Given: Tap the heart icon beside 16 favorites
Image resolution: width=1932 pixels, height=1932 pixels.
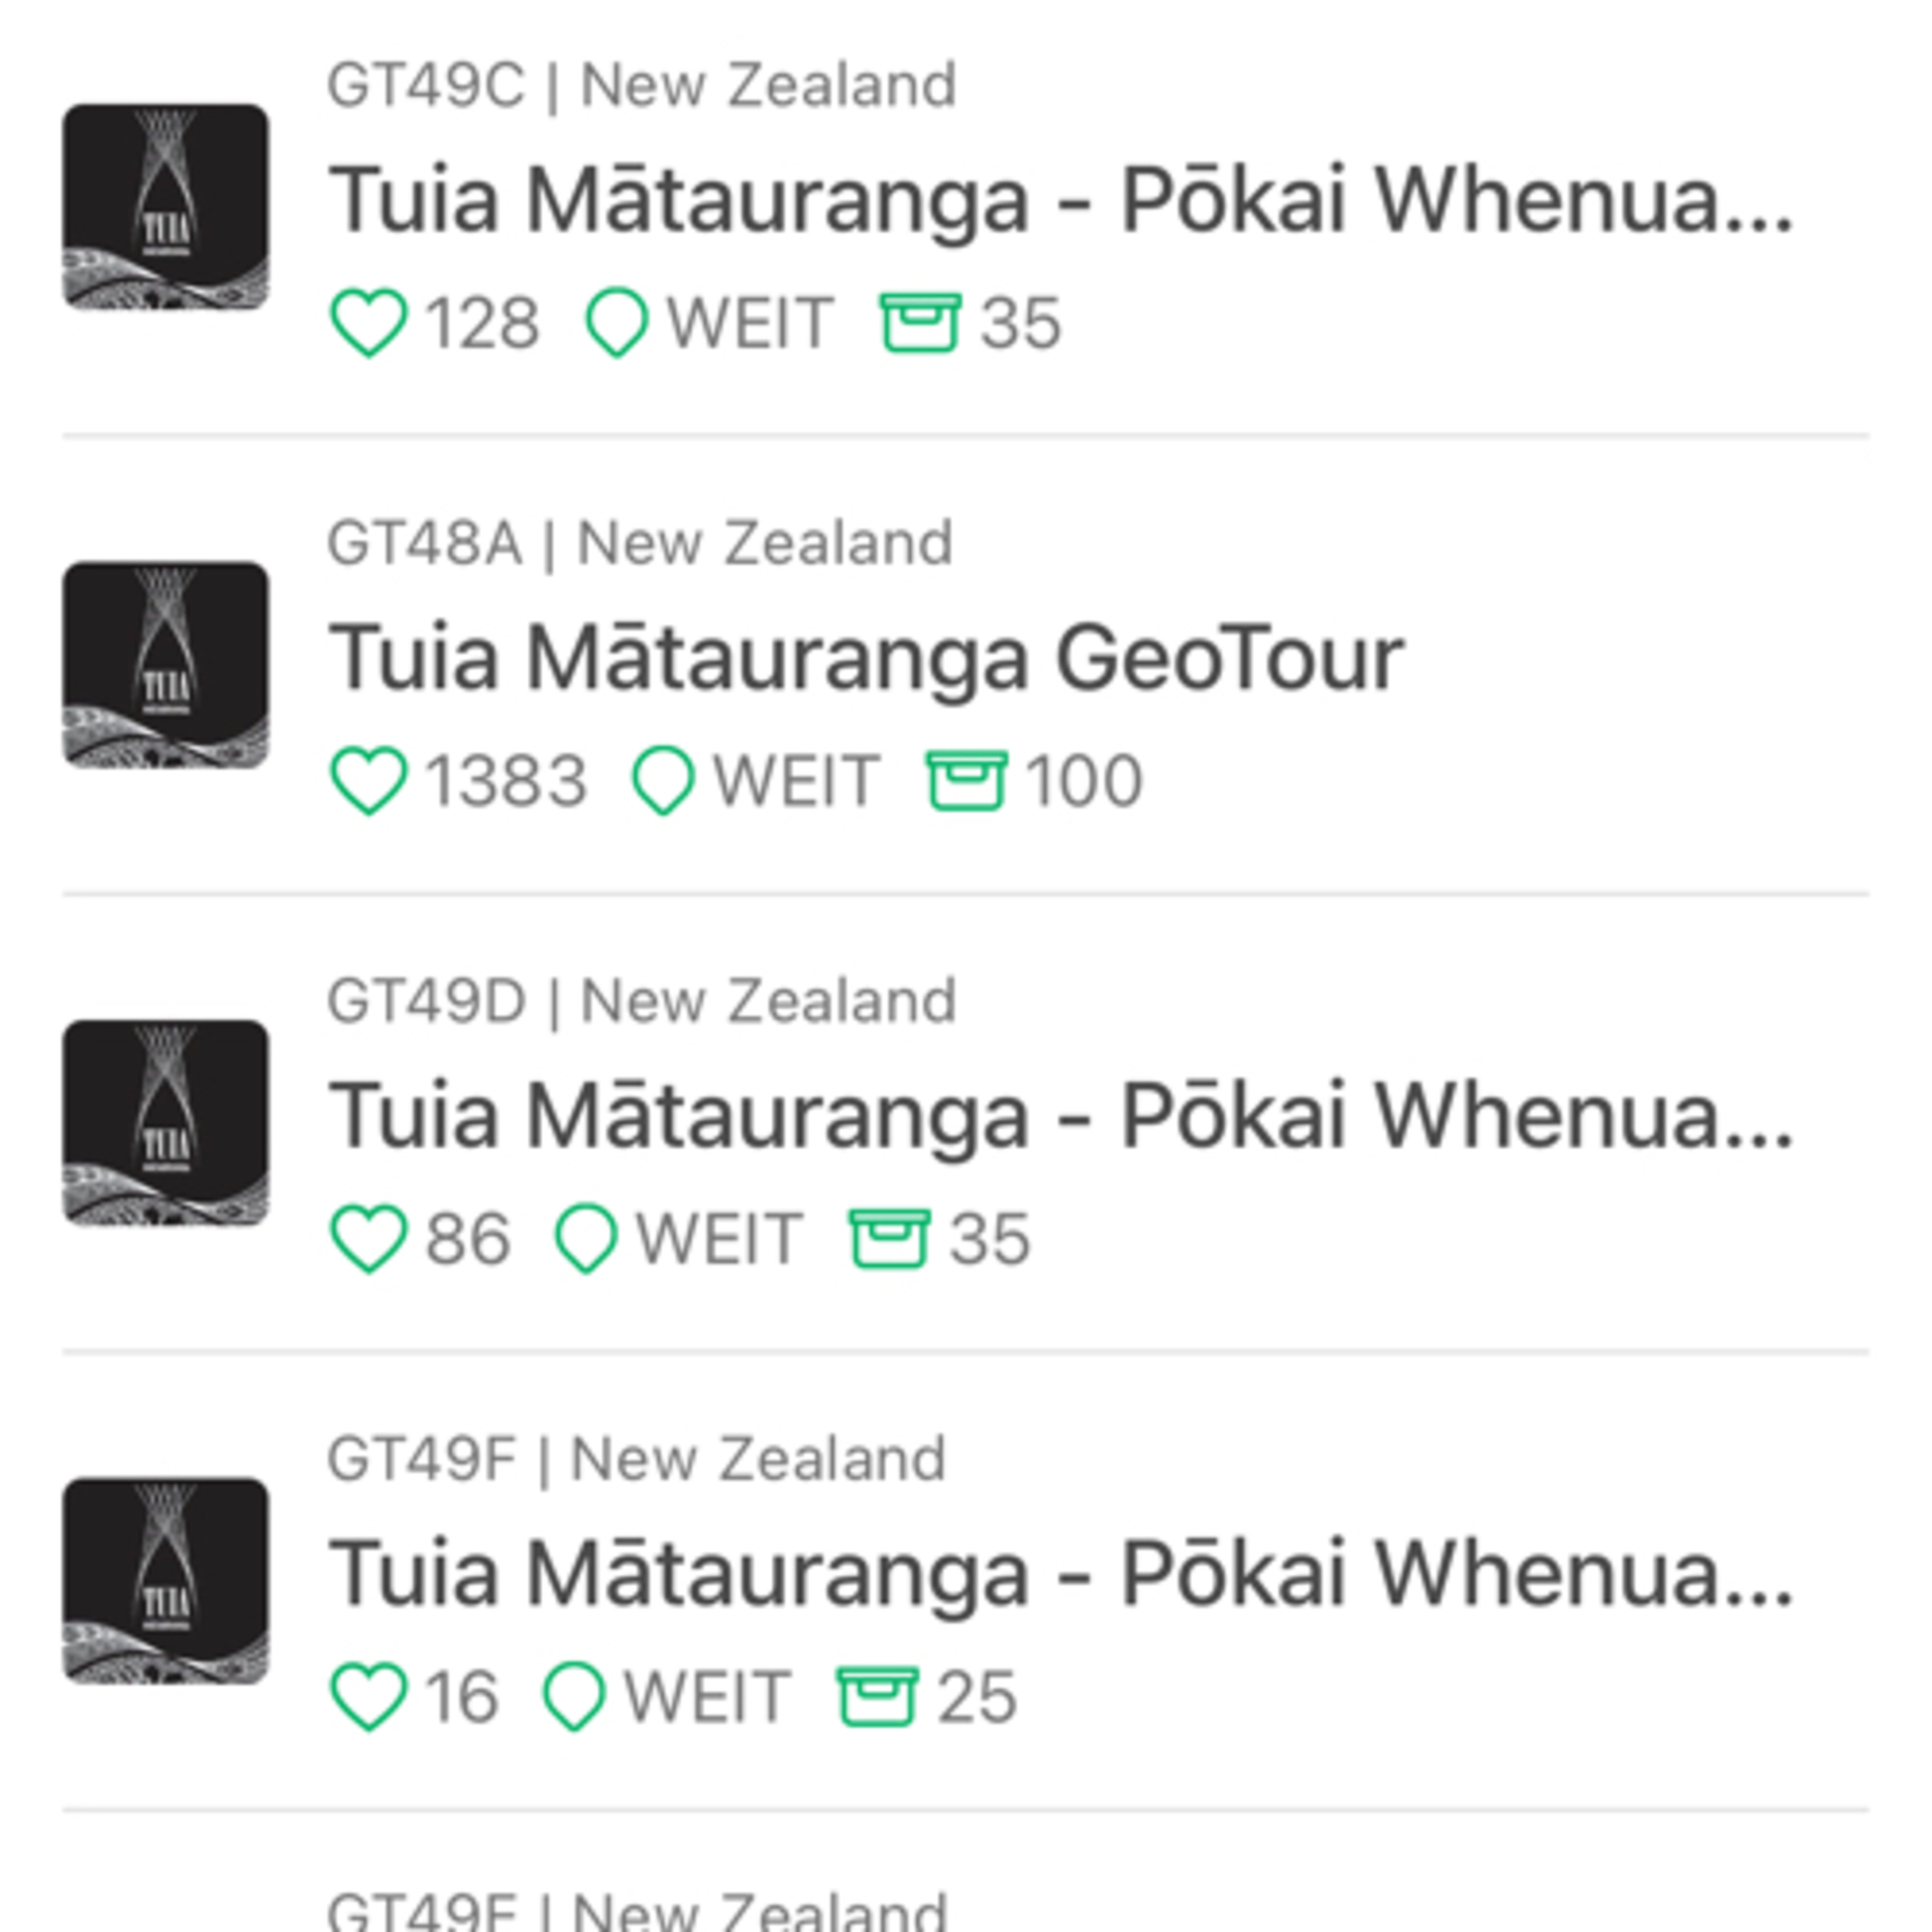Looking at the screenshot, I should pyautogui.click(x=368, y=1696).
